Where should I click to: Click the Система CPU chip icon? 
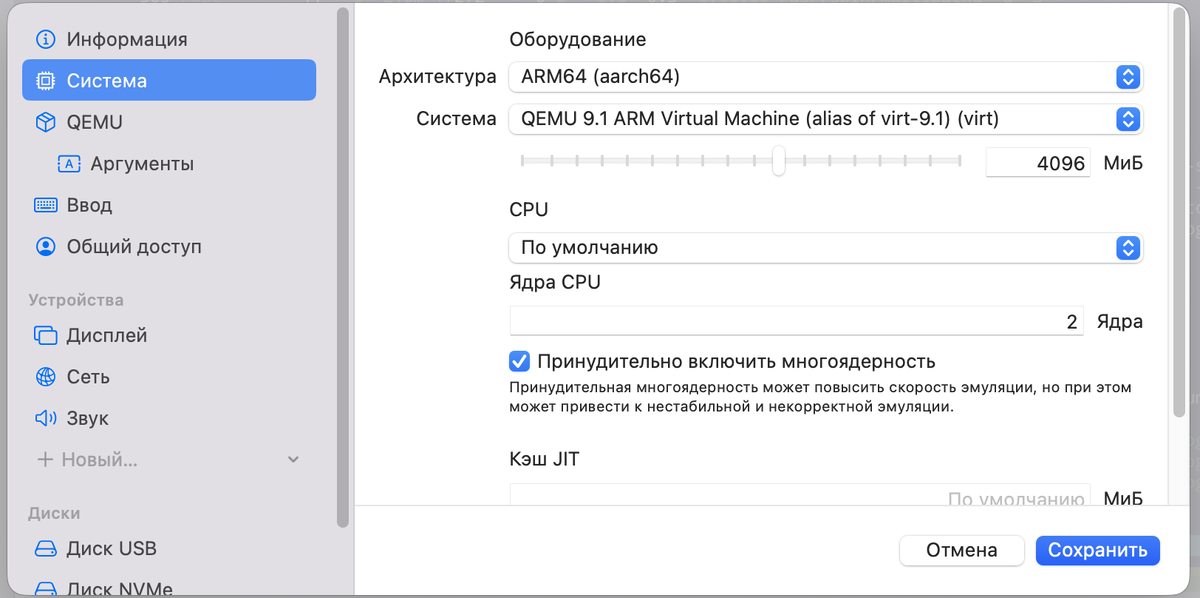pos(46,81)
